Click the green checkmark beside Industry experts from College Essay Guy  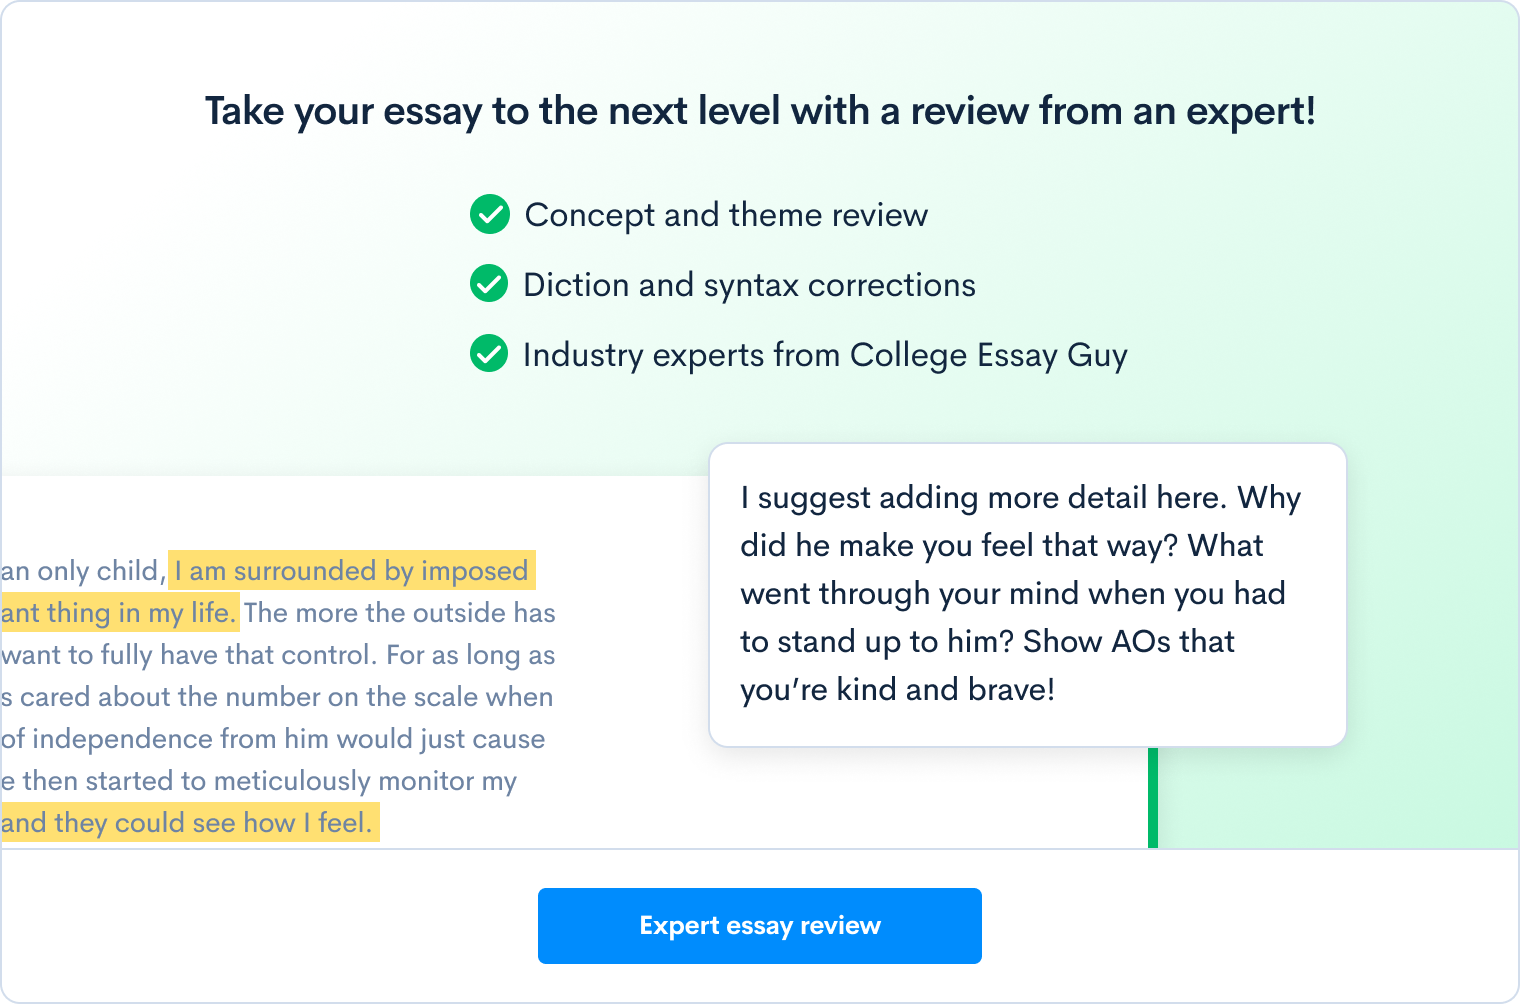[489, 355]
